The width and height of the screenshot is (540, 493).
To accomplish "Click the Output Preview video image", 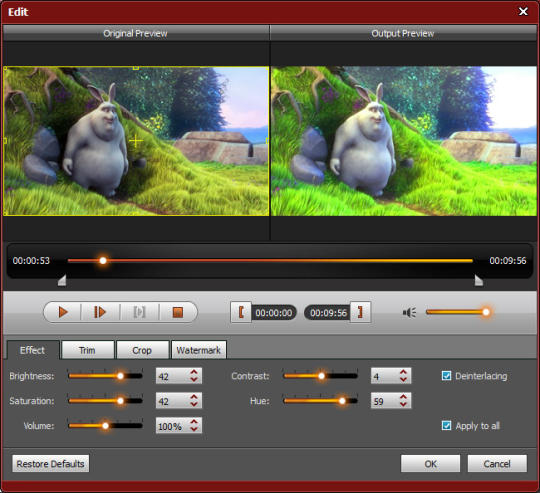I will [x=404, y=141].
